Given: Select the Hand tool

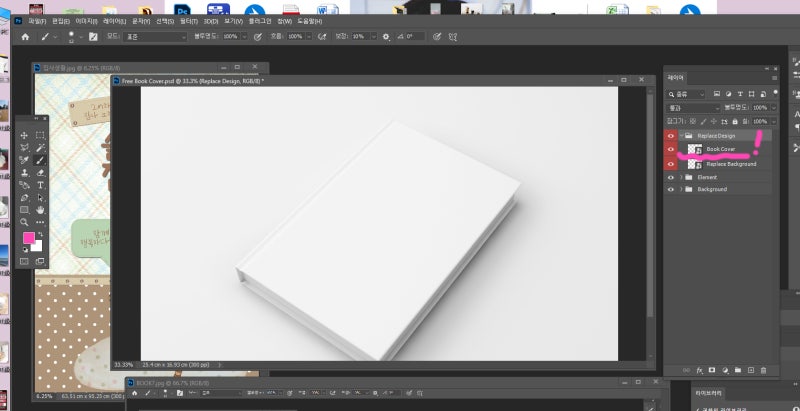Looking at the screenshot, I should click(40, 210).
